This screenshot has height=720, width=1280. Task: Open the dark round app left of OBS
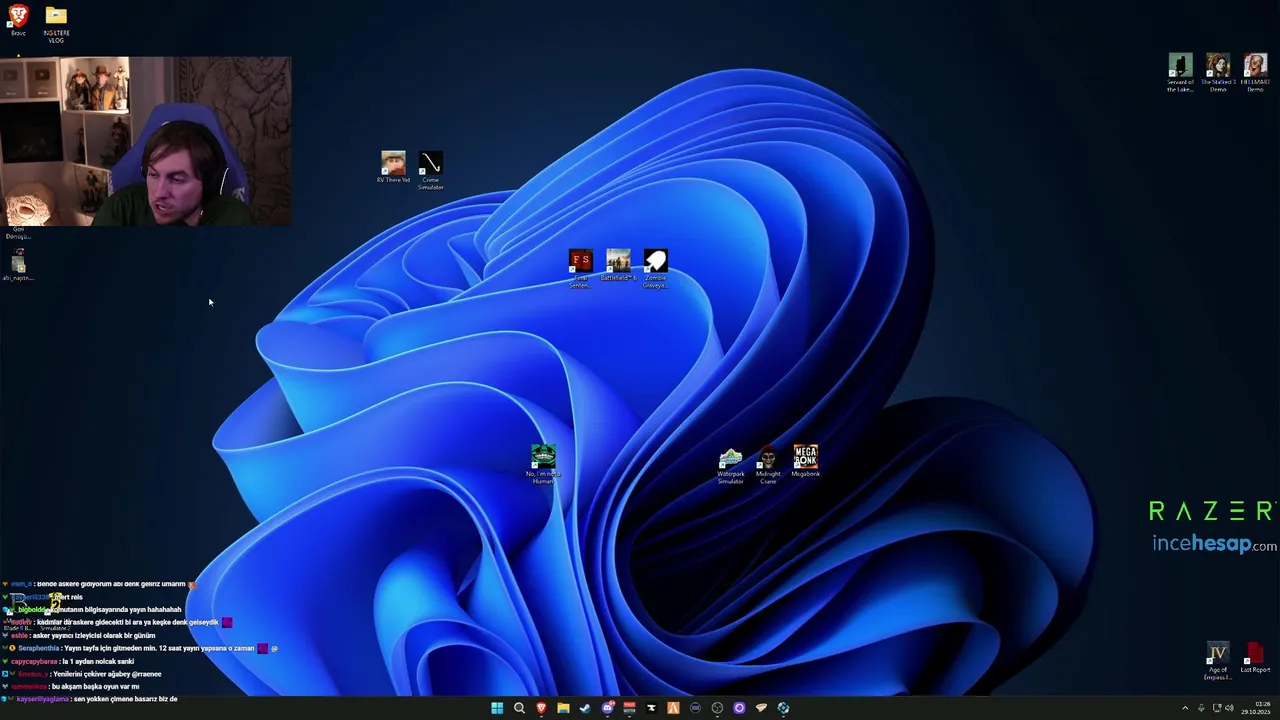pyautogui.click(x=695, y=708)
